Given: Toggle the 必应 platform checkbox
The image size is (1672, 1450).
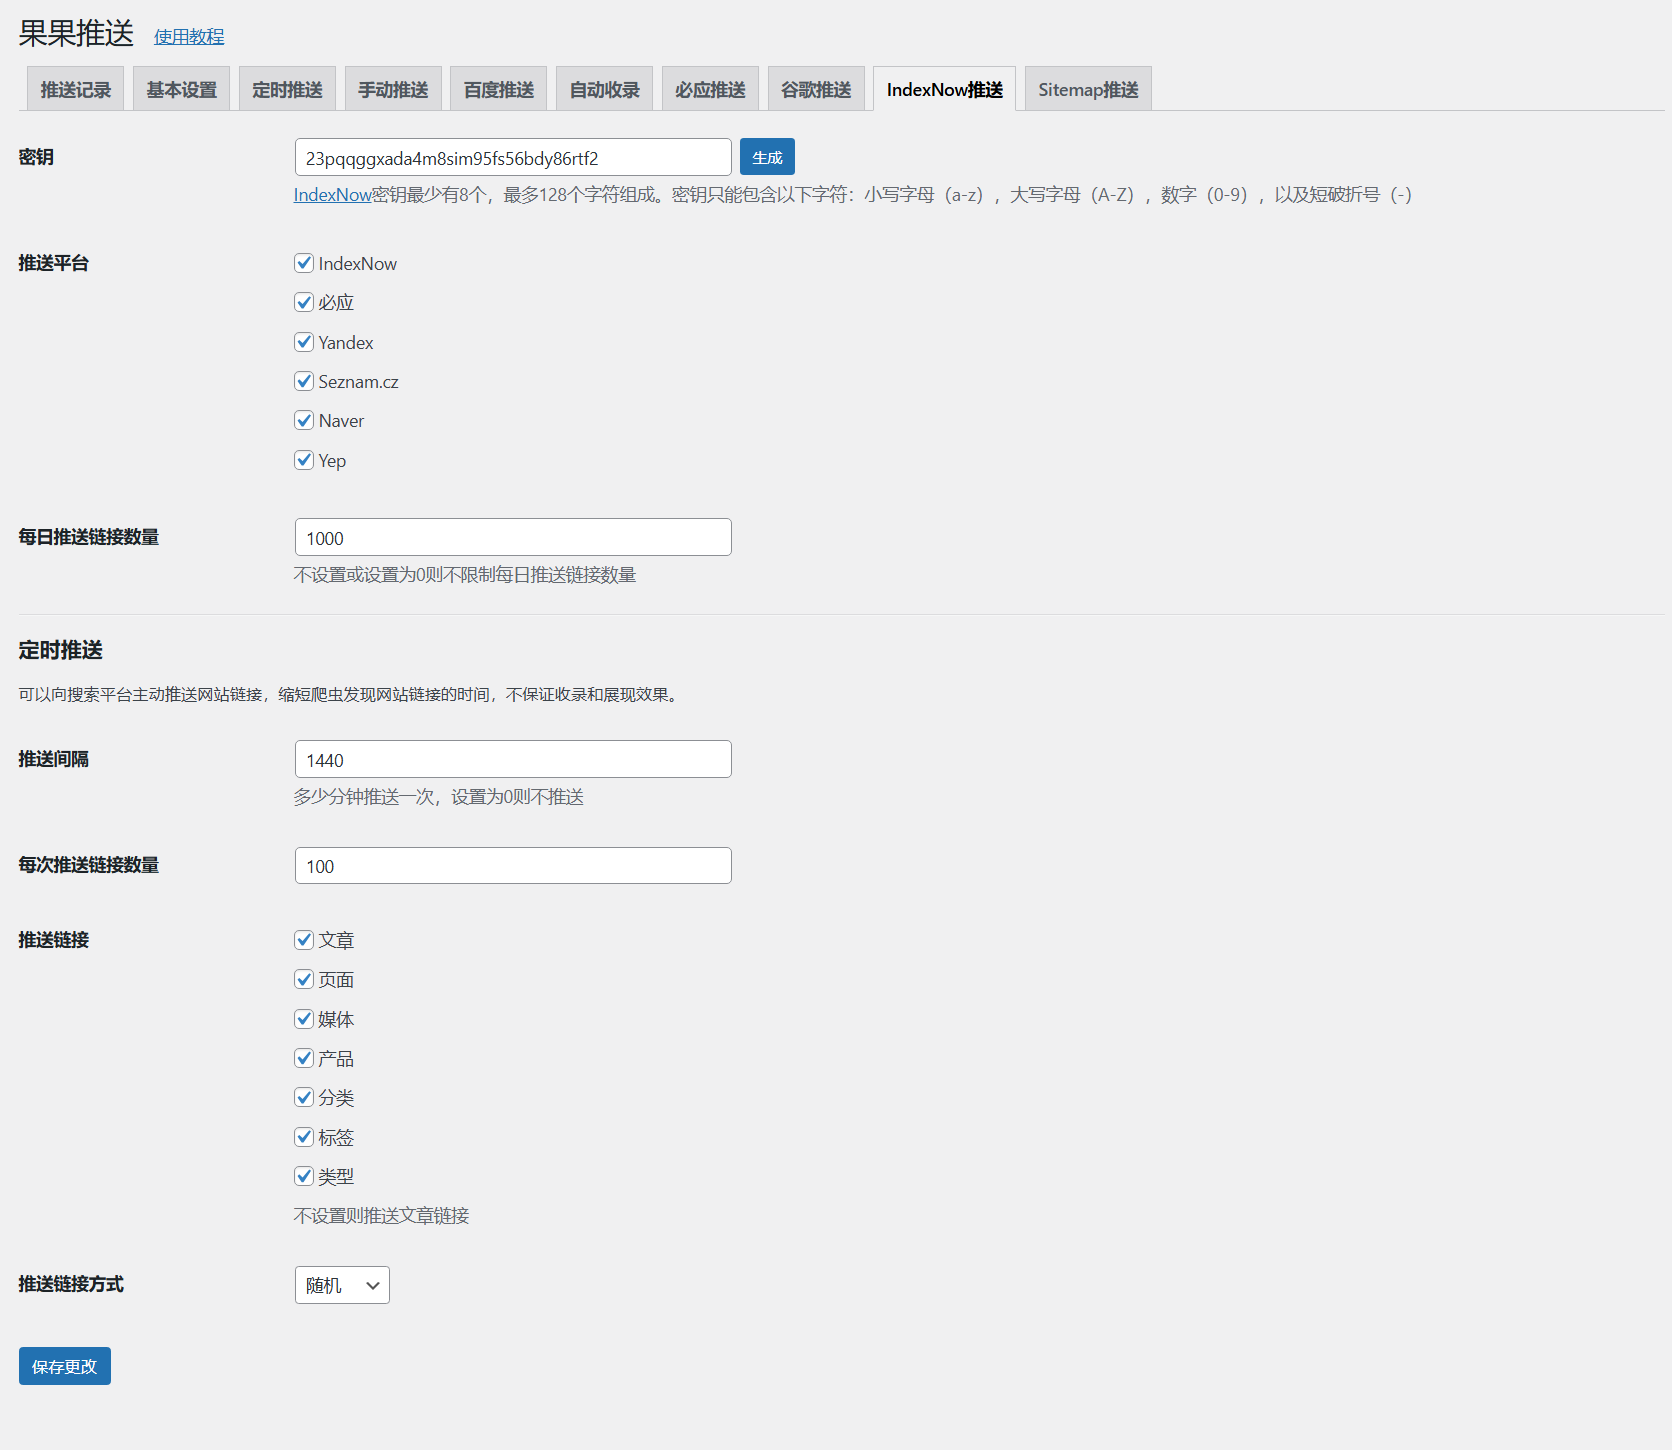Looking at the screenshot, I should [304, 302].
